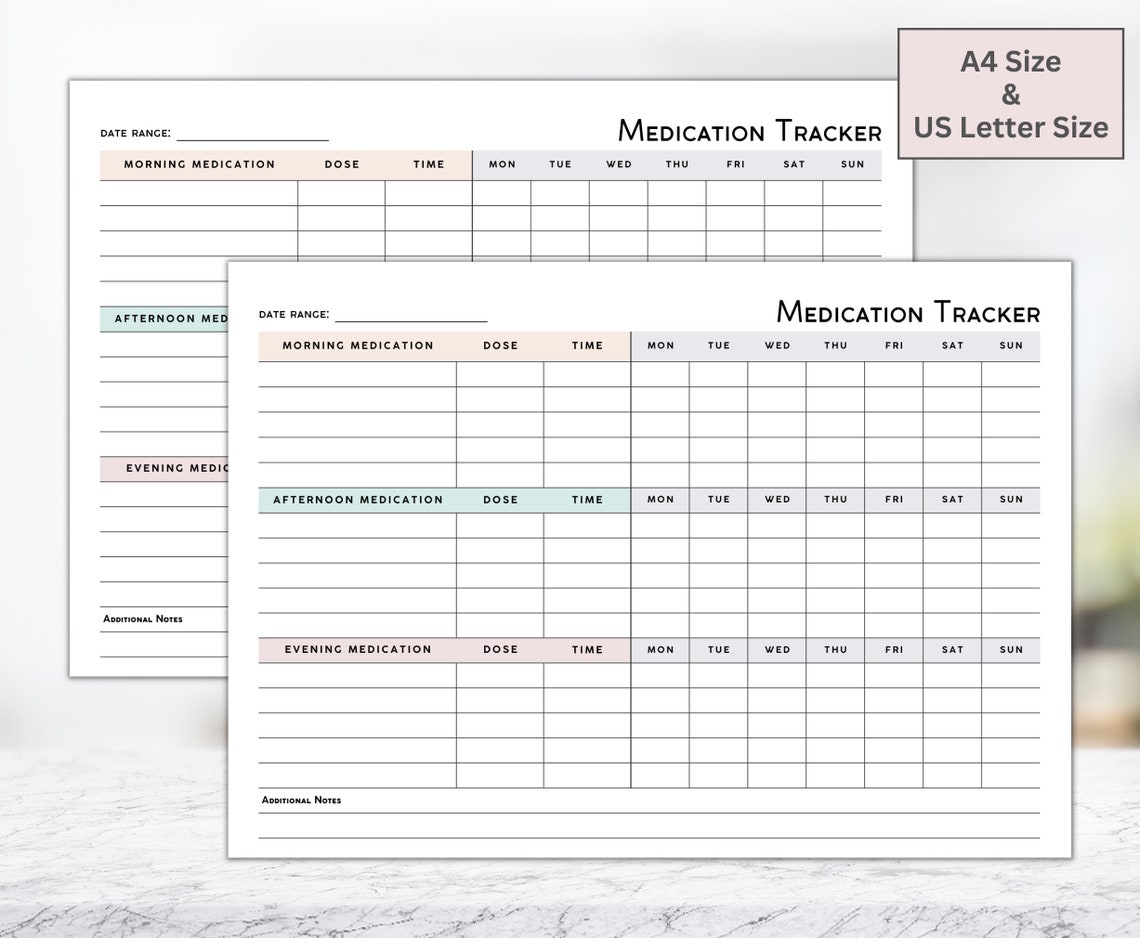
Task: Click the SAT column header in evening section
Action: point(952,649)
